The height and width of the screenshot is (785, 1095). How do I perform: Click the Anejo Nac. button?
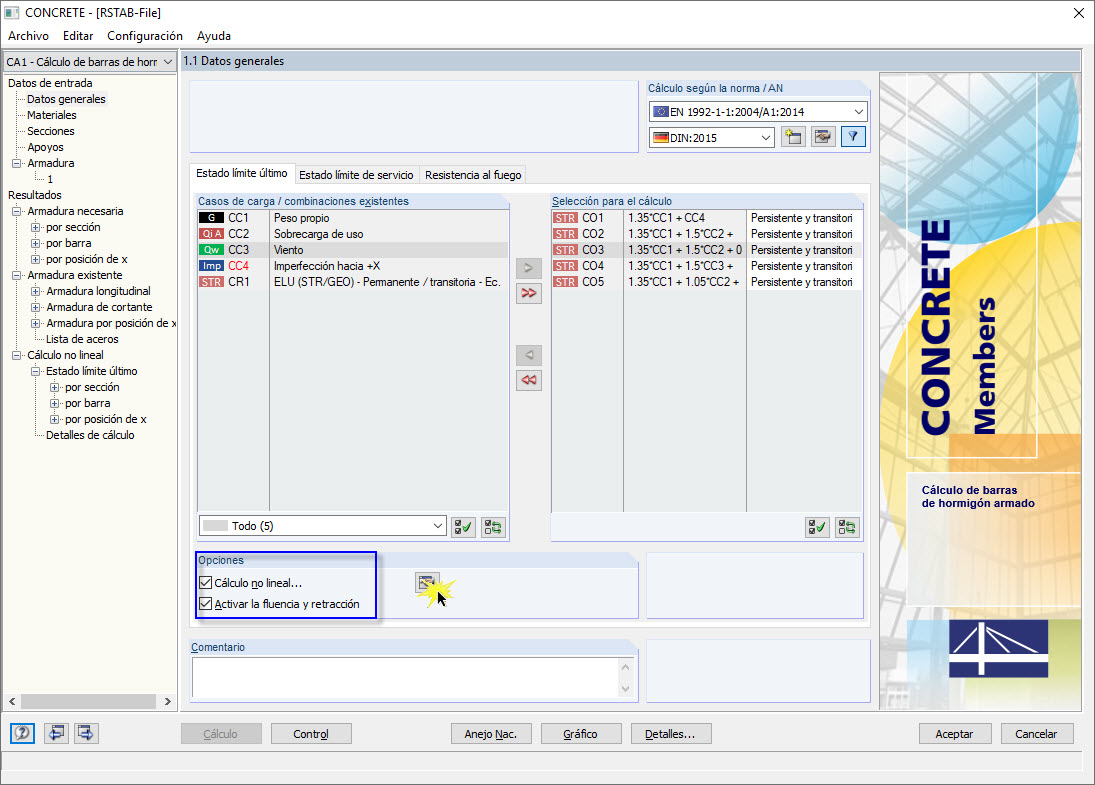click(x=491, y=734)
